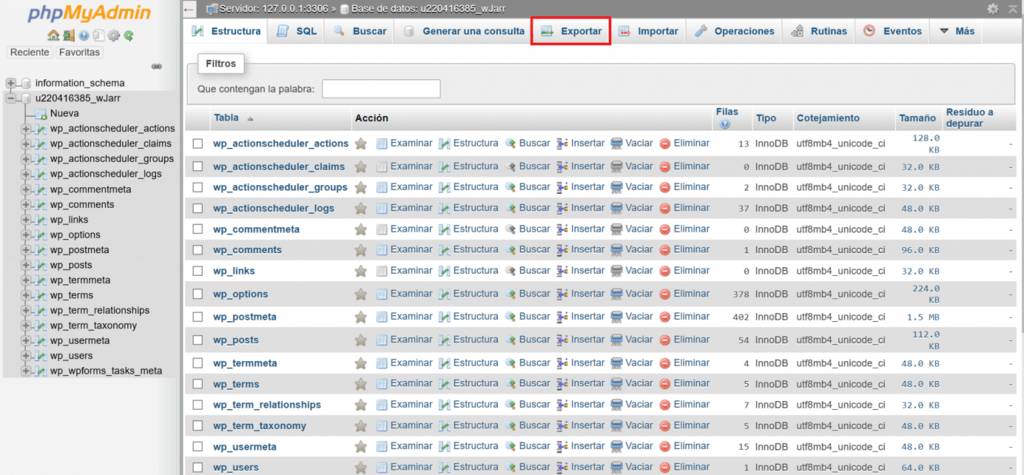Click the Tamaño column header
1024x475 pixels.
(x=918, y=118)
